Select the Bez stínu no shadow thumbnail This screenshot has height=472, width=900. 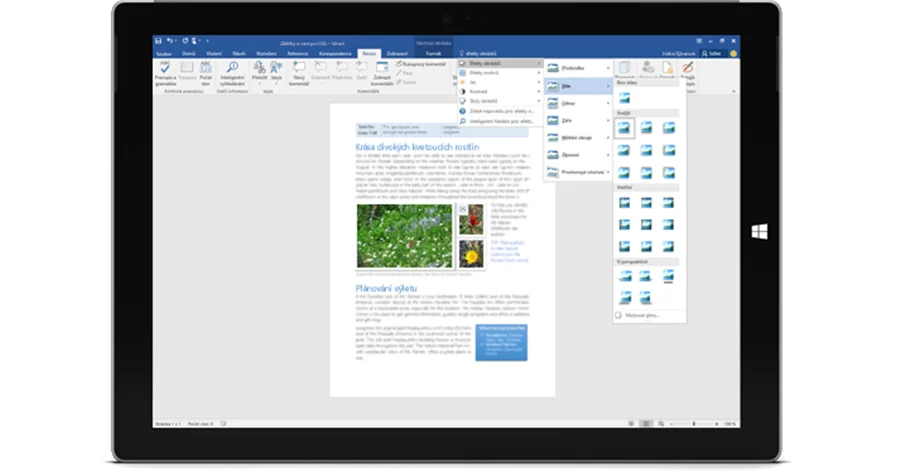[624, 98]
